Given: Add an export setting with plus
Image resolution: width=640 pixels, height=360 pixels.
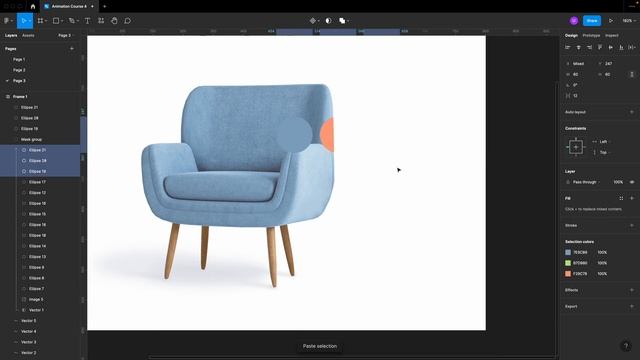Looking at the screenshot, I should 632,306.
